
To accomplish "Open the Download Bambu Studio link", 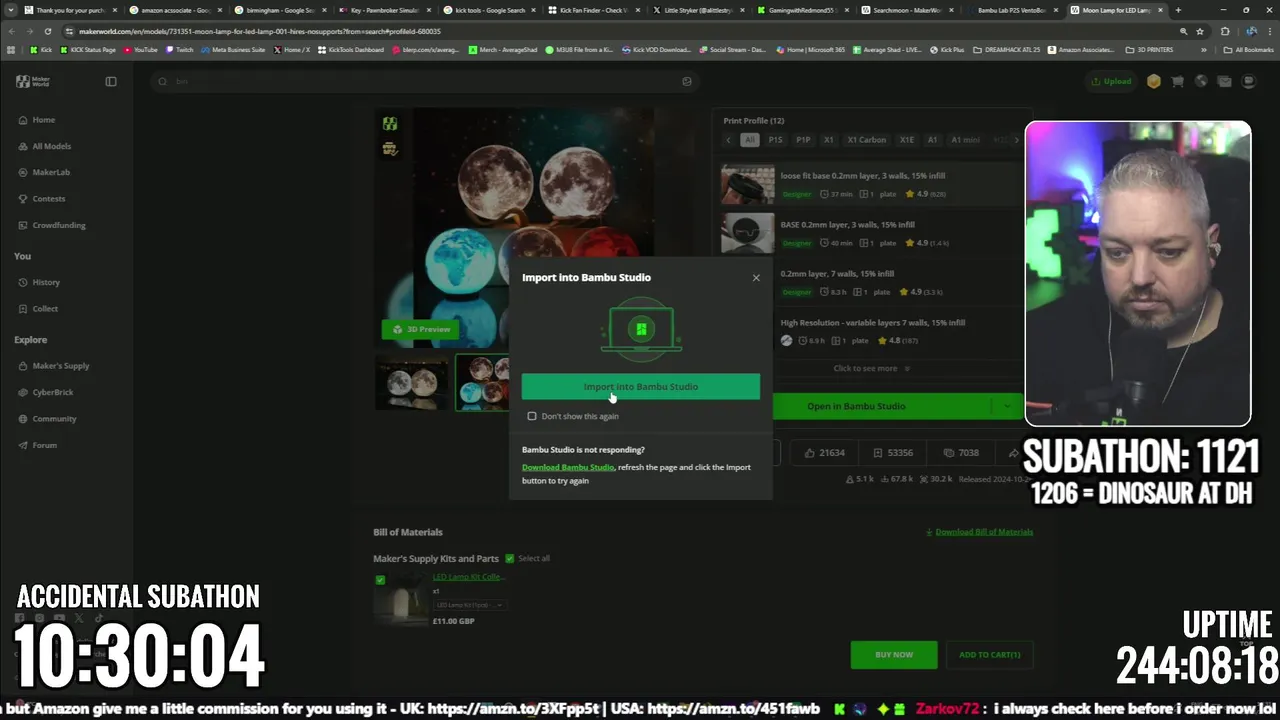I will click(567, 467).
